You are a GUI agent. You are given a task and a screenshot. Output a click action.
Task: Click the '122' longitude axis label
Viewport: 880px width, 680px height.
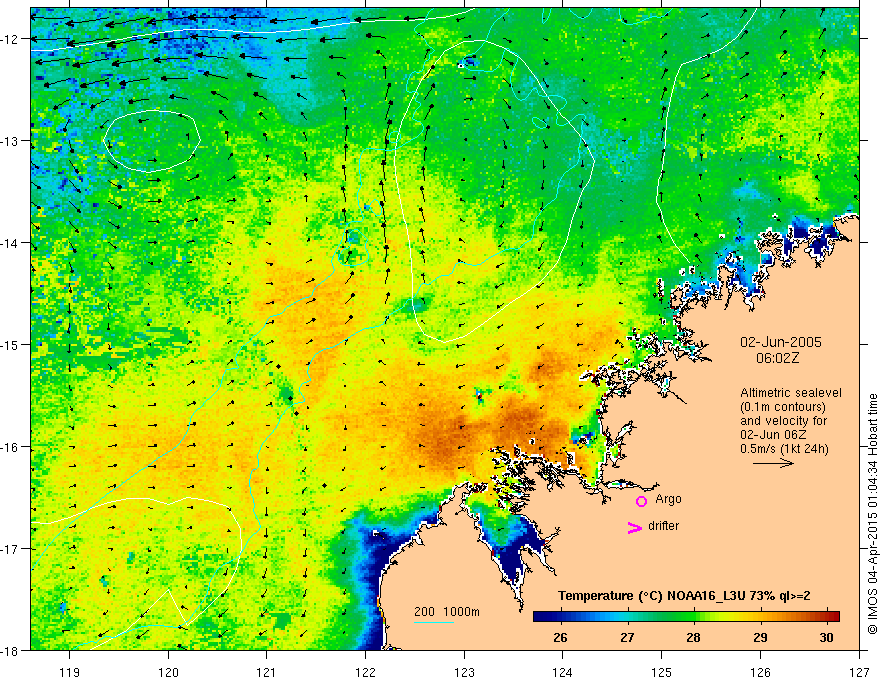coord(365,672)
